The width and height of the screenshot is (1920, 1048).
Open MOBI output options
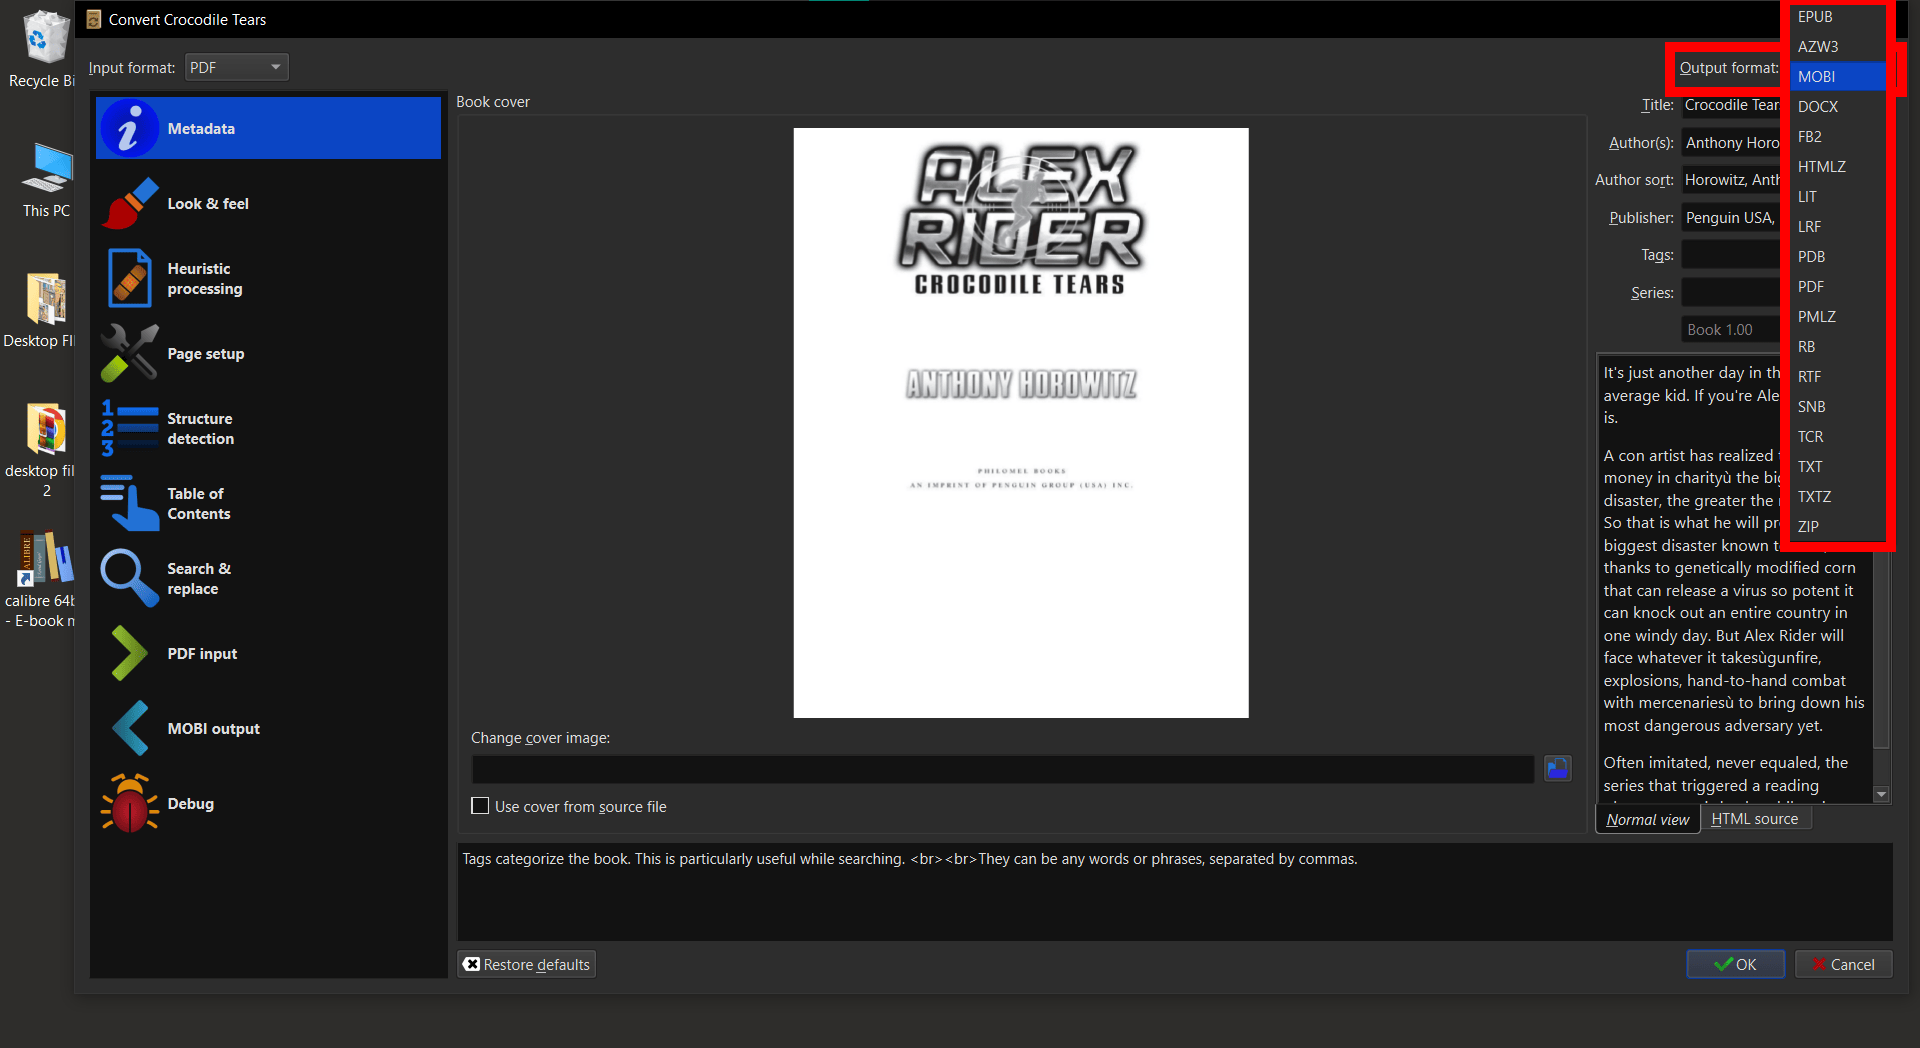tap(213, 728)
